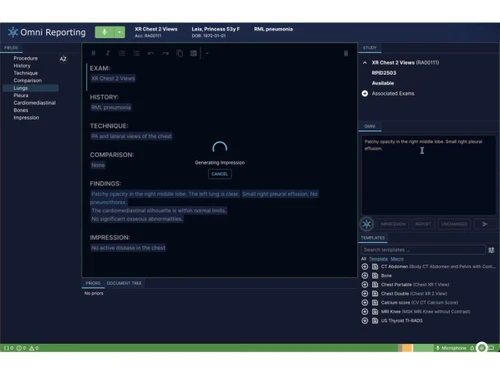Toggle bold formatting in editor toolbar
The width and height of the screenshot is (500, 375).
[x=94, y=53]
